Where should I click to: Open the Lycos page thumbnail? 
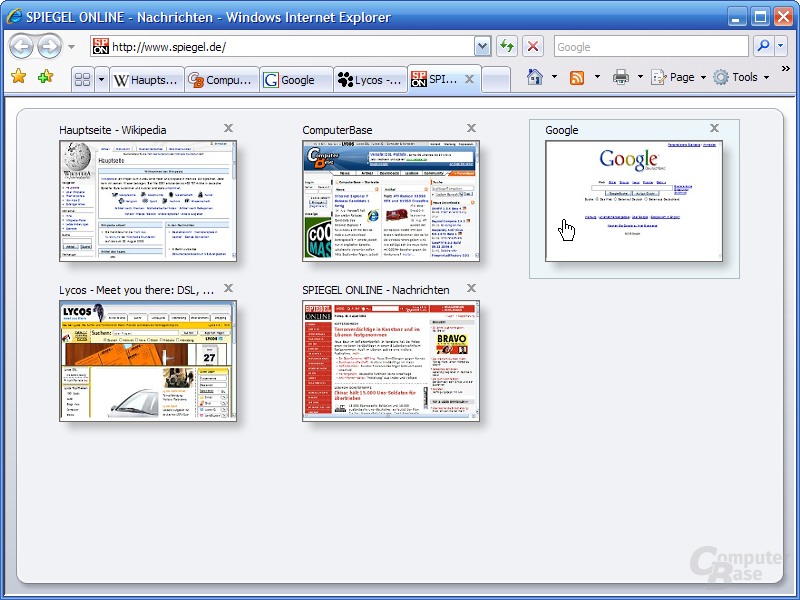[148, 361]
